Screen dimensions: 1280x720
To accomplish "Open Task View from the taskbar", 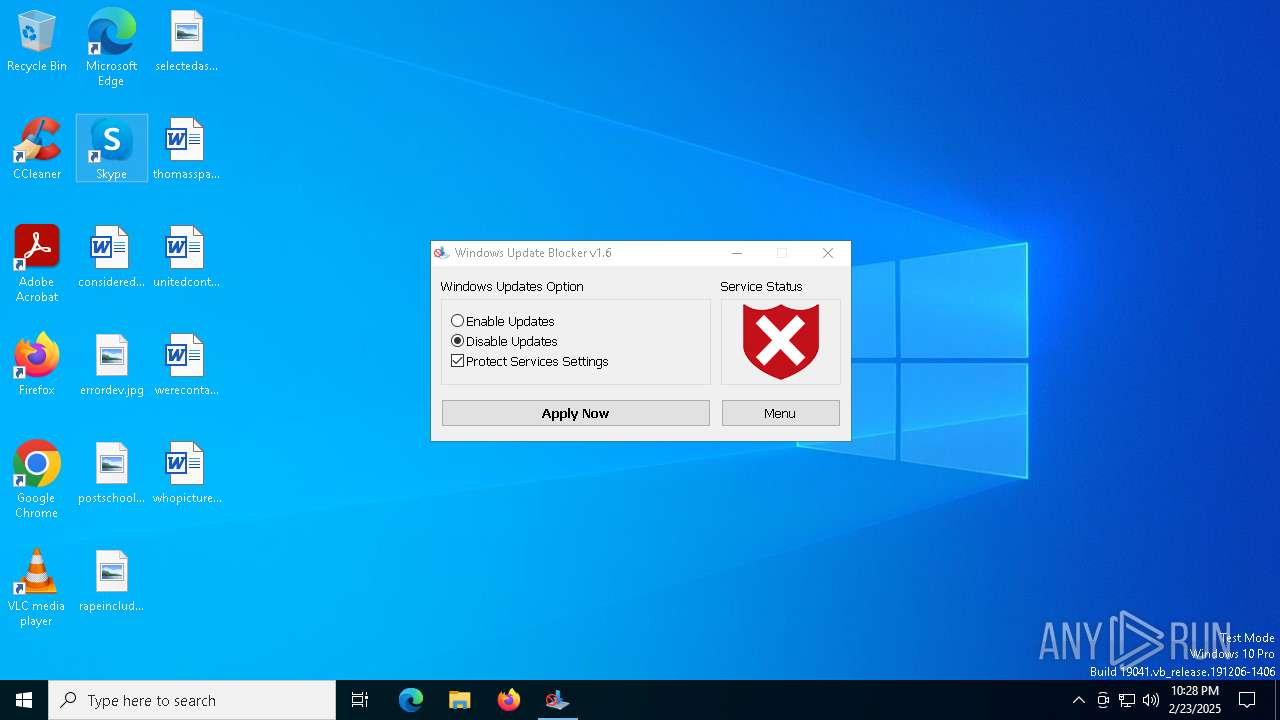I will coord(360,700).
